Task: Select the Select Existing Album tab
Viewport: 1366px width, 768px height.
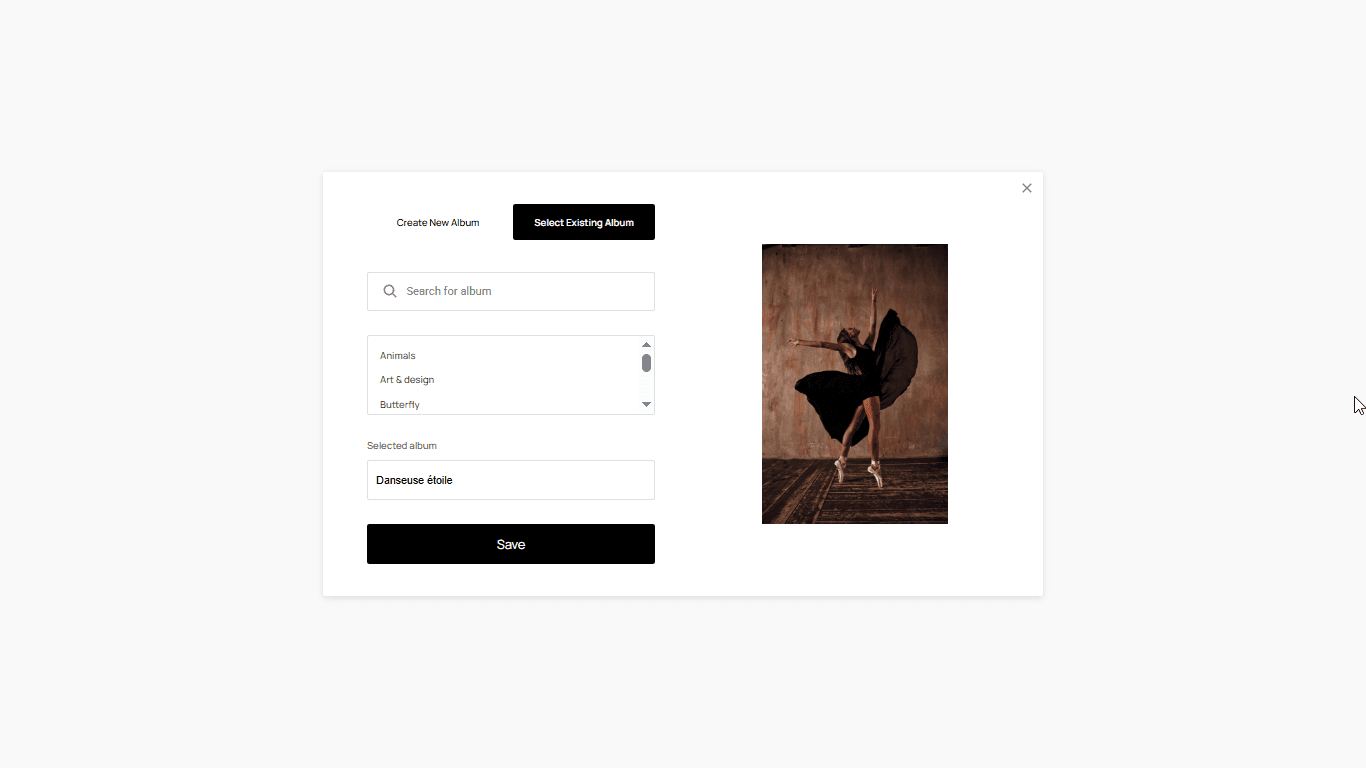Action: click(x=584, y=222)
